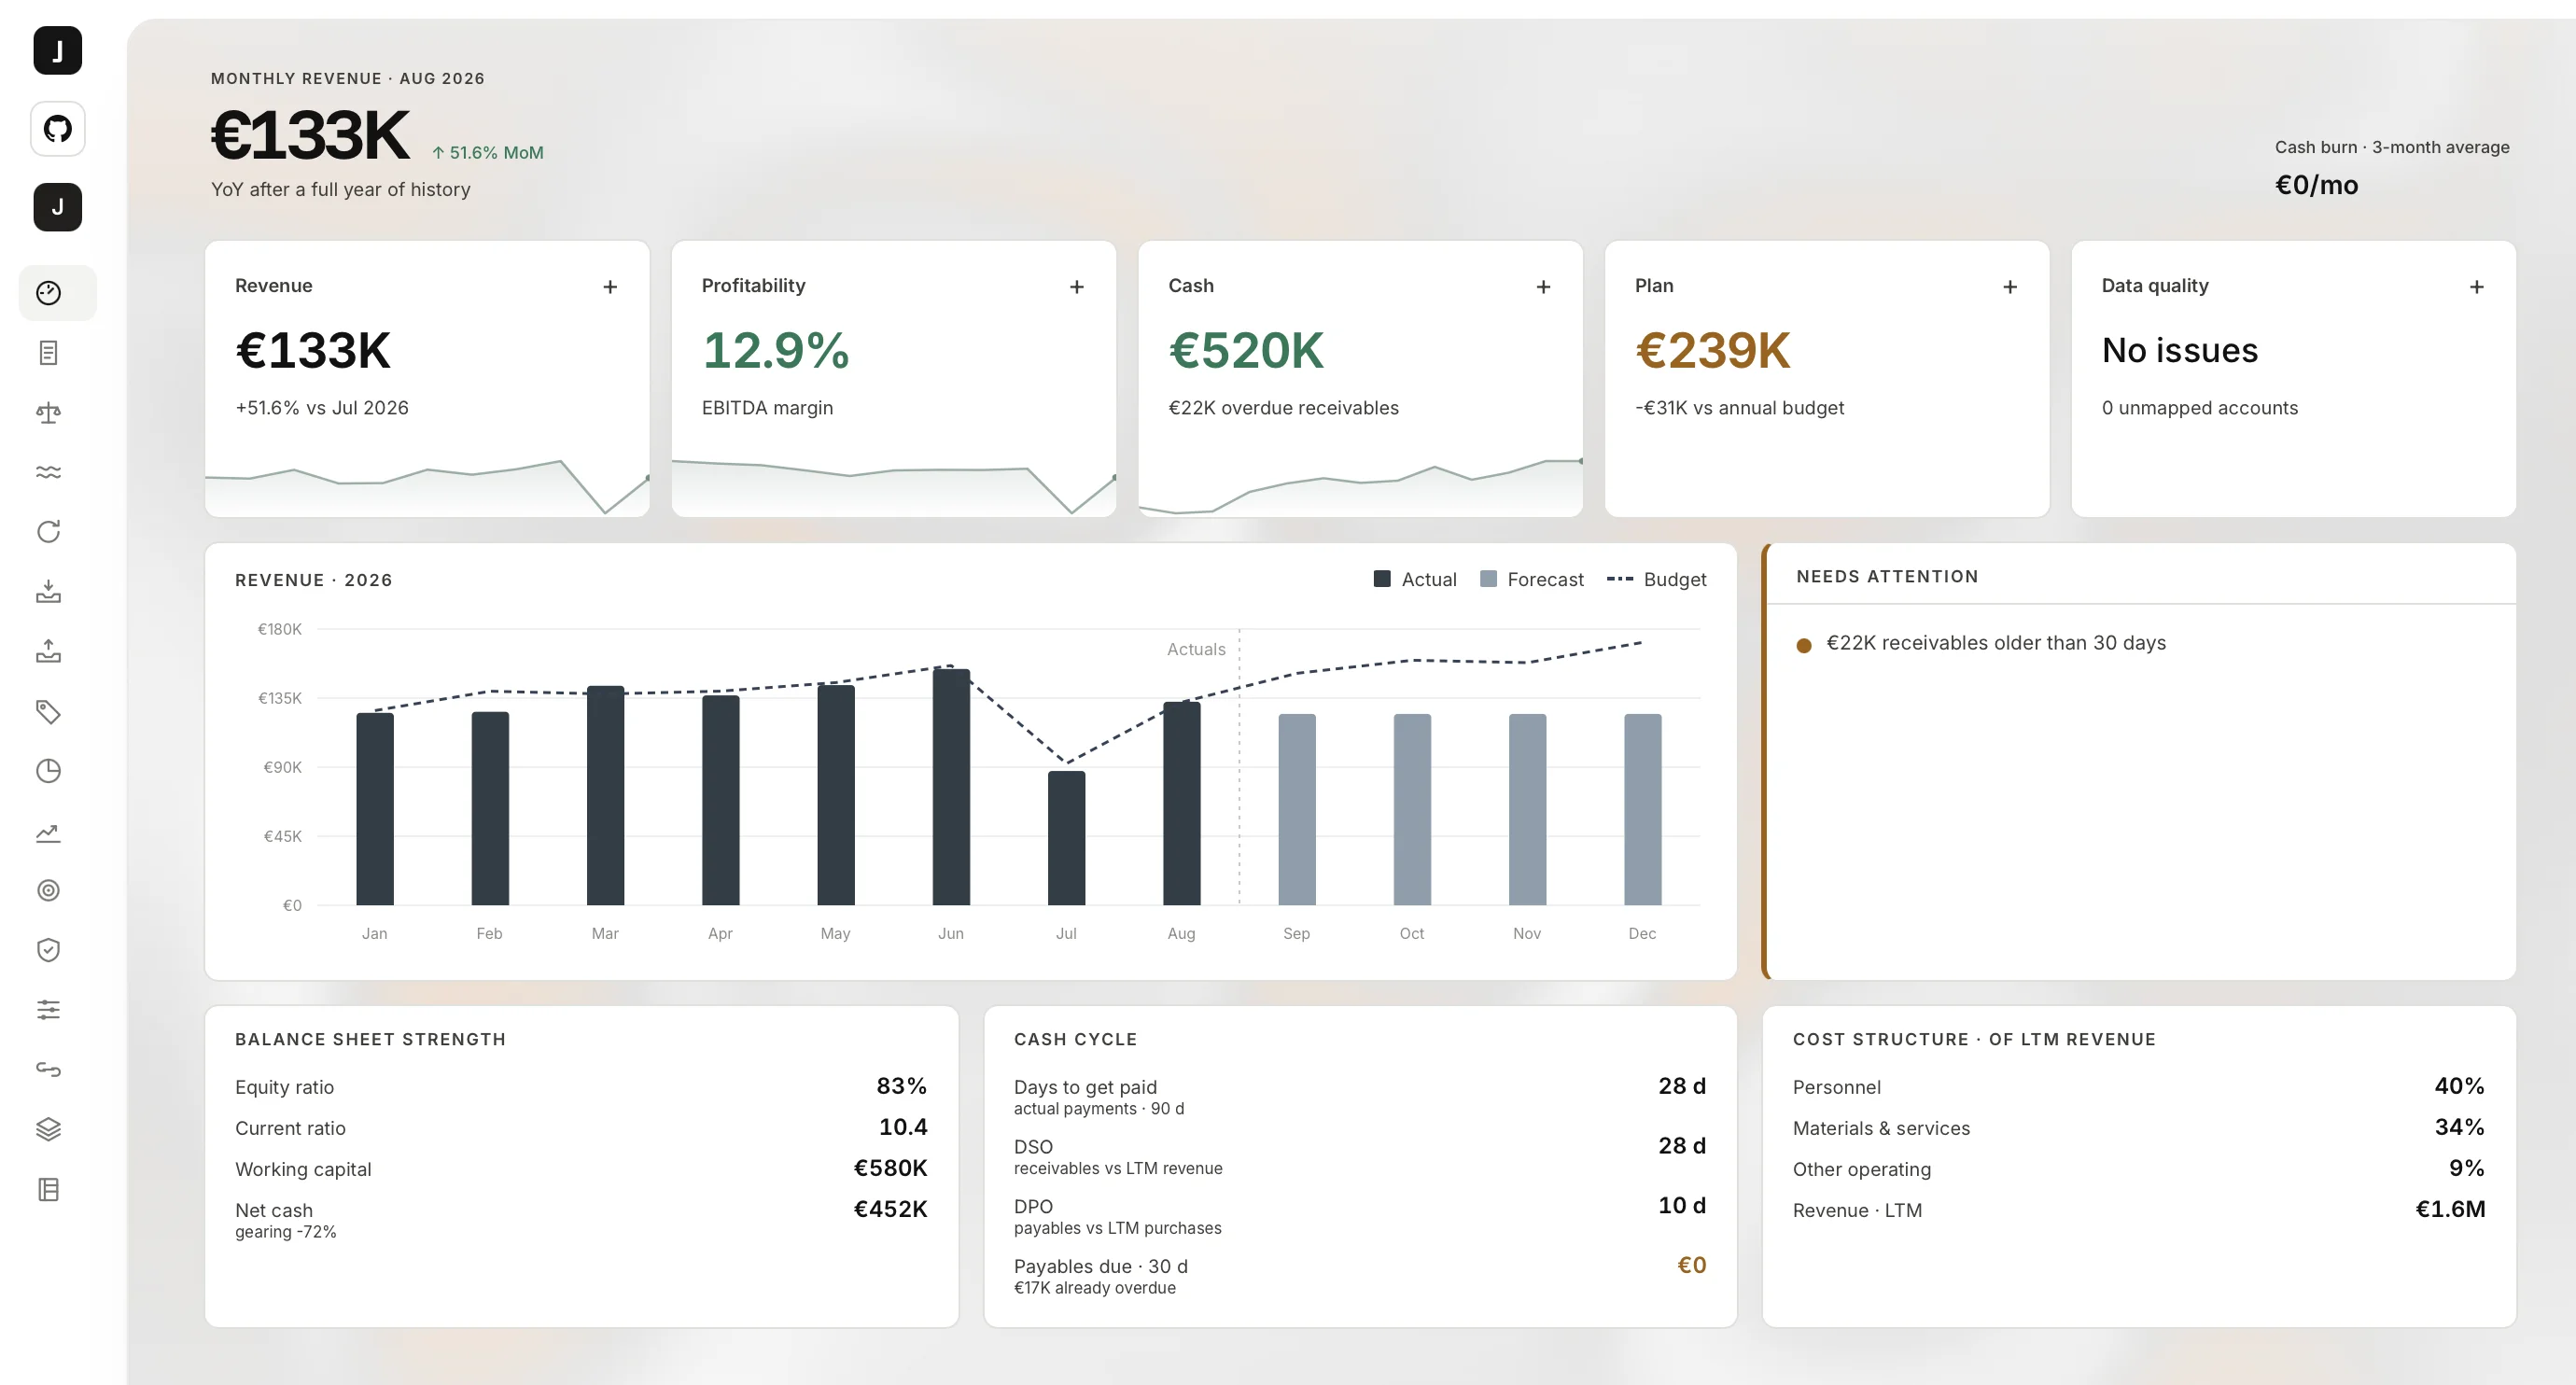Open the pie chart icon in sidebar
2576x1385 pixels.
click(49, 771)
